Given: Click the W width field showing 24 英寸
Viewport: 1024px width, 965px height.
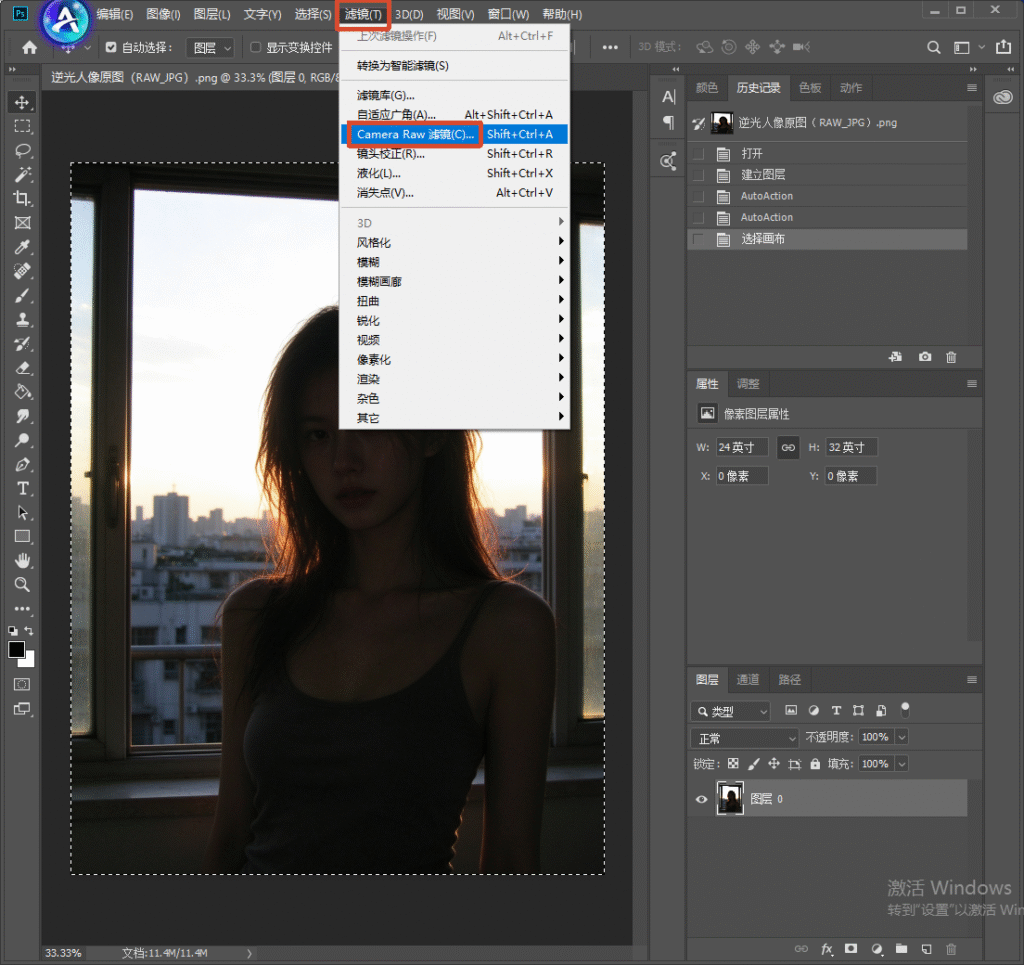Looking at the screenshot, I should click(742, 447).
